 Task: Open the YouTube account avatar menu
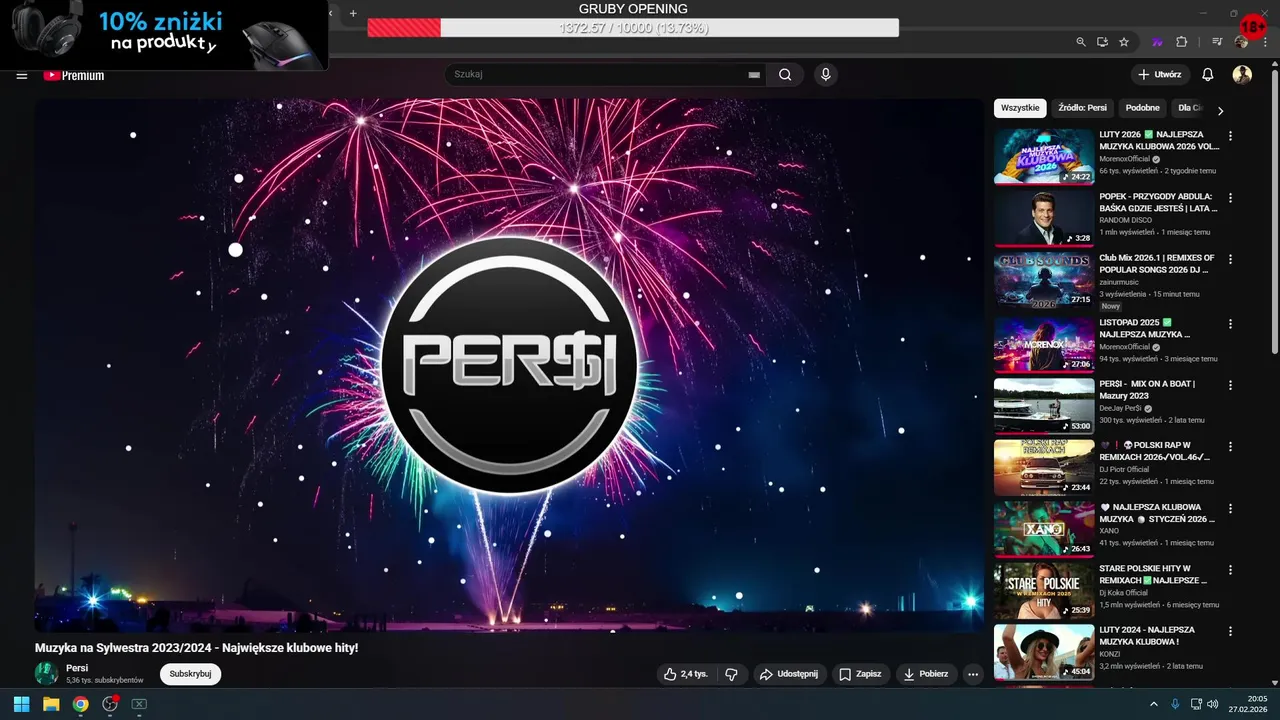tap(1242, 75)
